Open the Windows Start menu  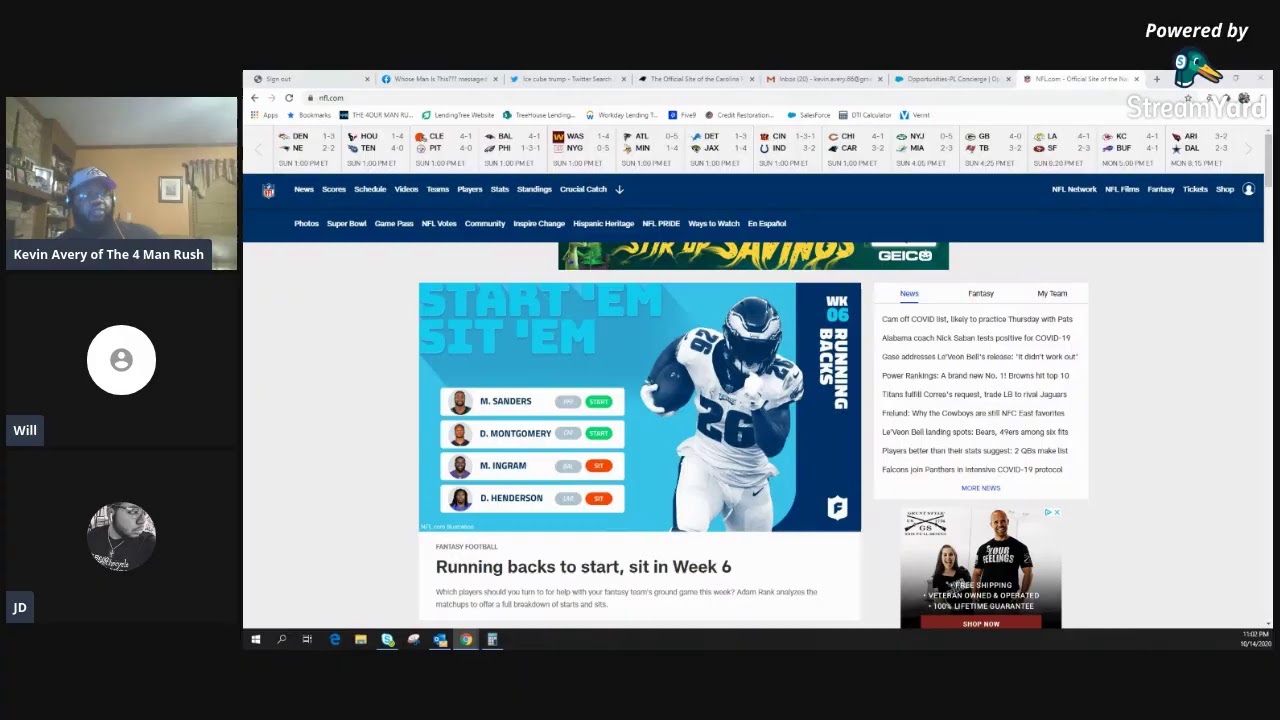point(256,639)
